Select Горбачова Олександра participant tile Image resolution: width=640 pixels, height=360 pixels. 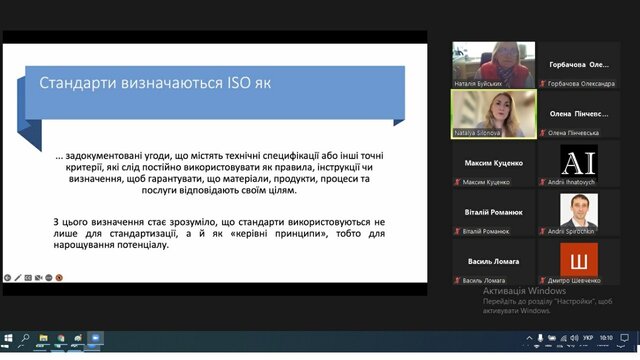tap(579, 64)
